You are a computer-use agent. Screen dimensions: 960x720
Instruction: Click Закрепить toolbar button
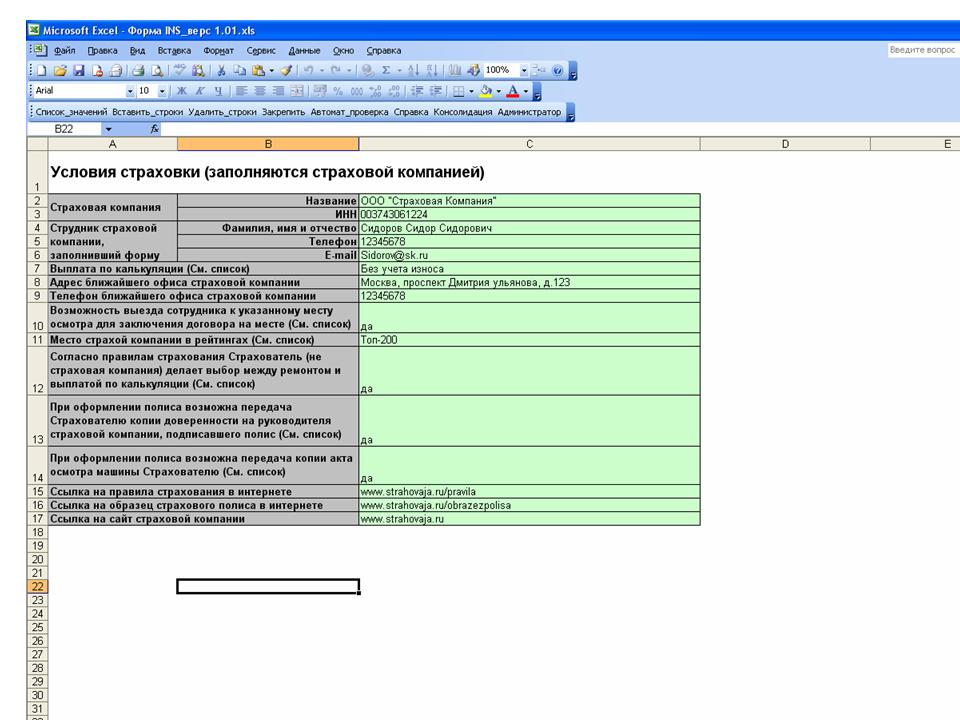coord(283,112)
